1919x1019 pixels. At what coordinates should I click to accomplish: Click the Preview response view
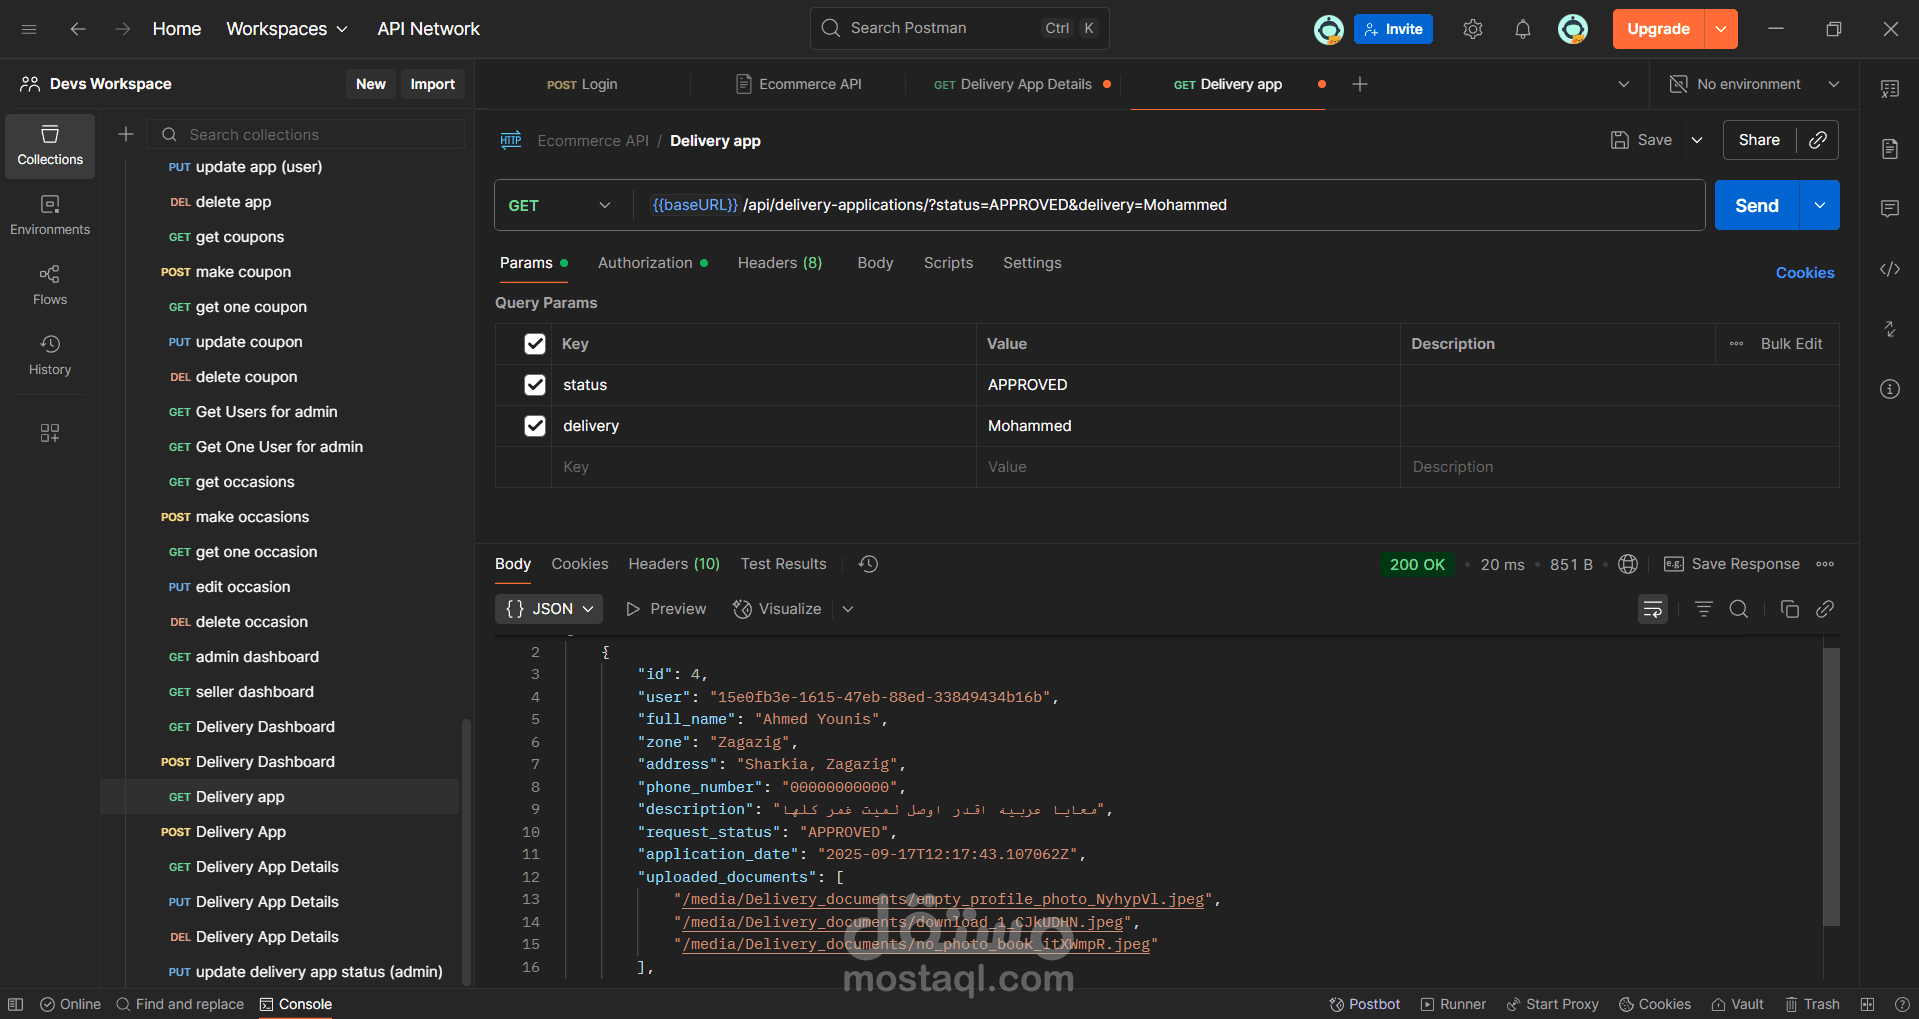[x=666, y=609]
